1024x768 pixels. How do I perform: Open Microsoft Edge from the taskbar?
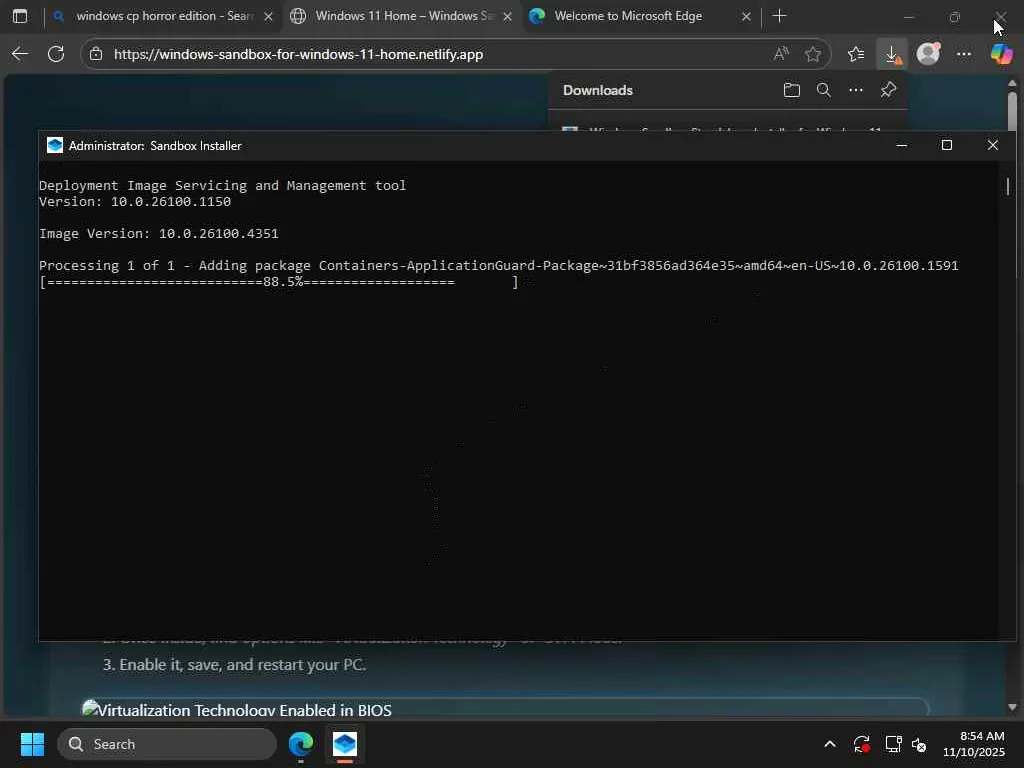click(301, 744)
